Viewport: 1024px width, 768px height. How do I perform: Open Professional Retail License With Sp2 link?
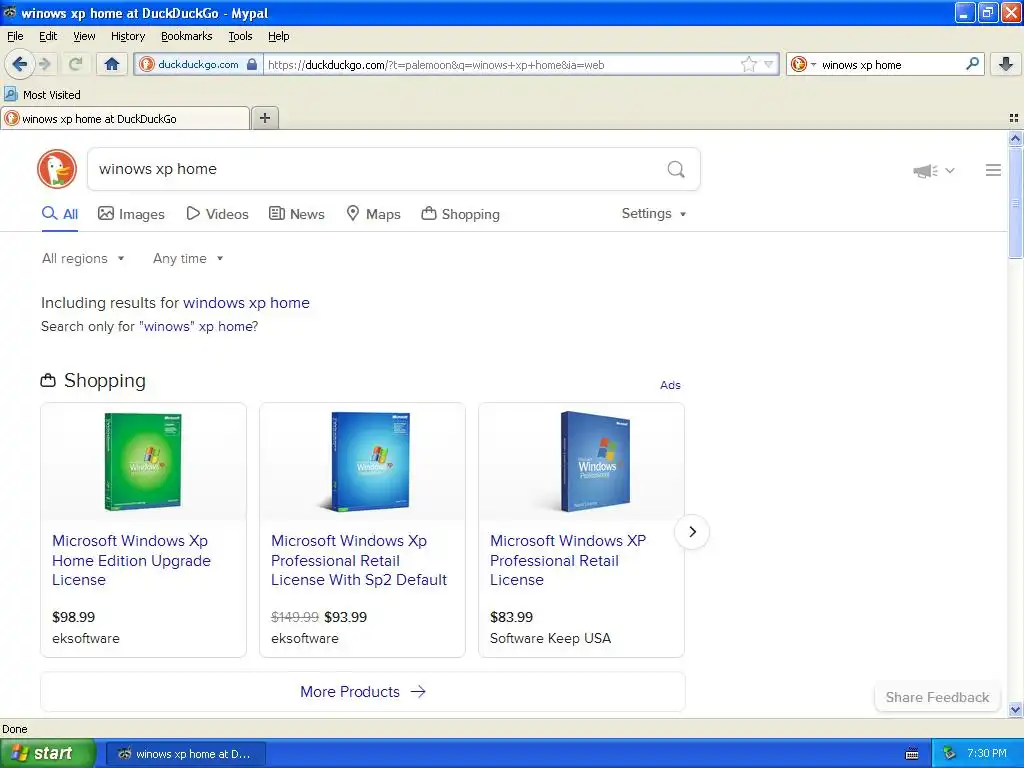(x=359, y=560)
